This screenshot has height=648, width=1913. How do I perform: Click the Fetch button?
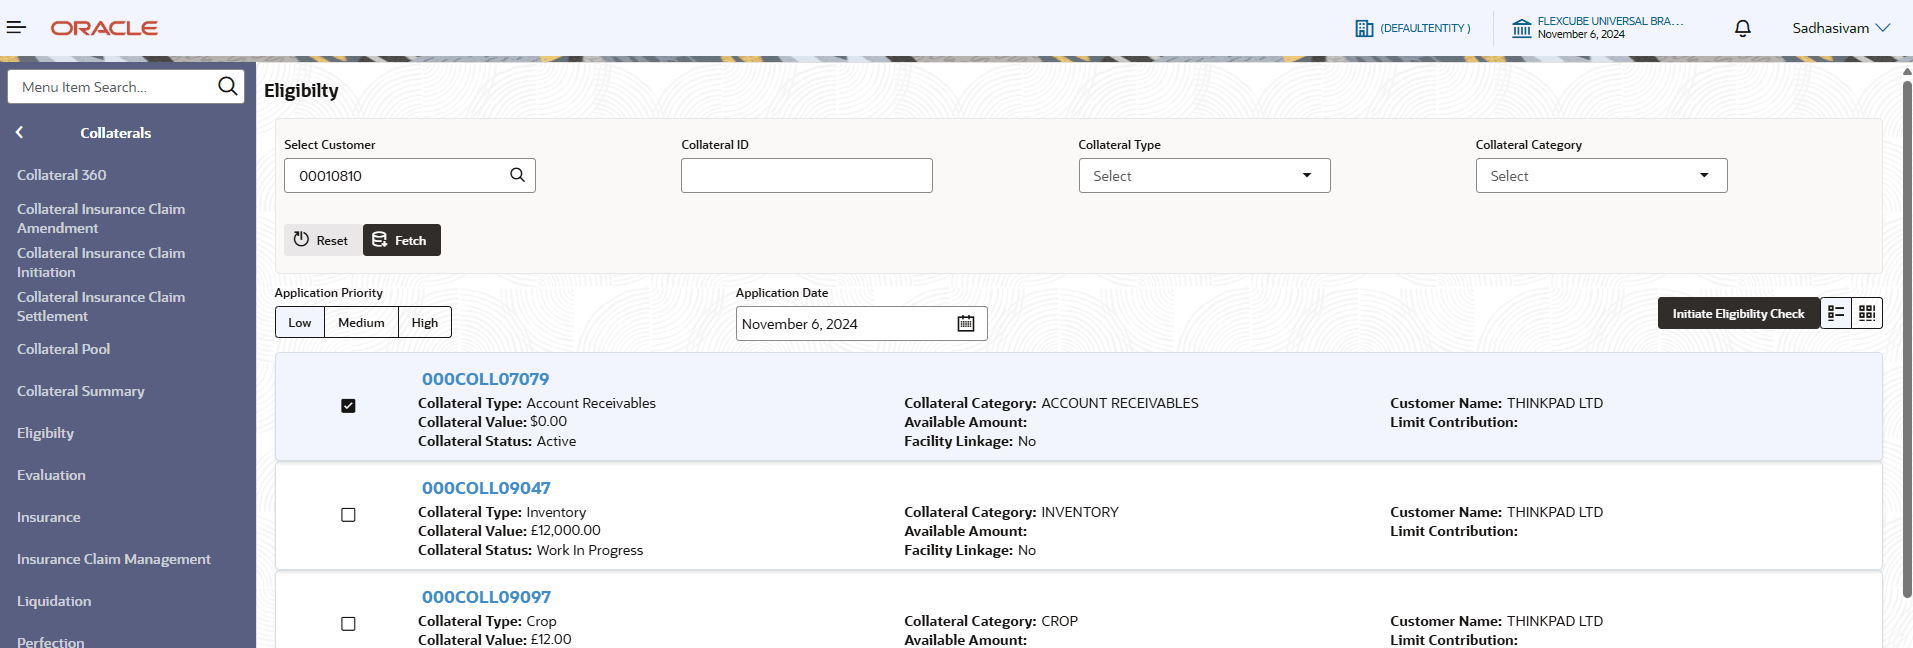(x=401, y=240)
